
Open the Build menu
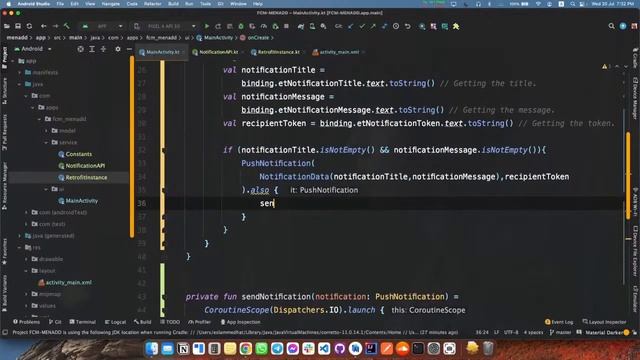pyautogui.click(x=173, y=4)
